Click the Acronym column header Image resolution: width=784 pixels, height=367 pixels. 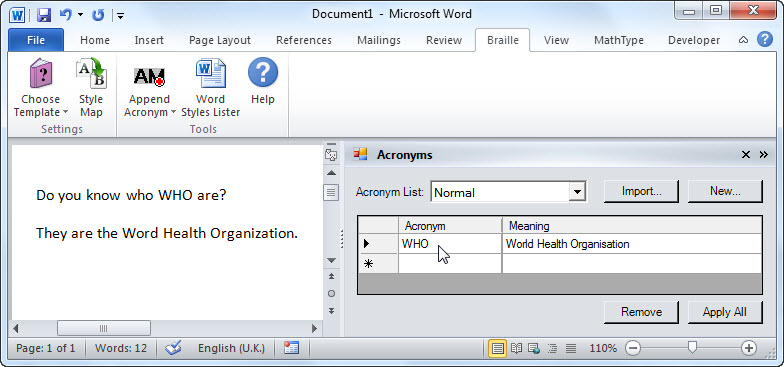coord(450,226)
